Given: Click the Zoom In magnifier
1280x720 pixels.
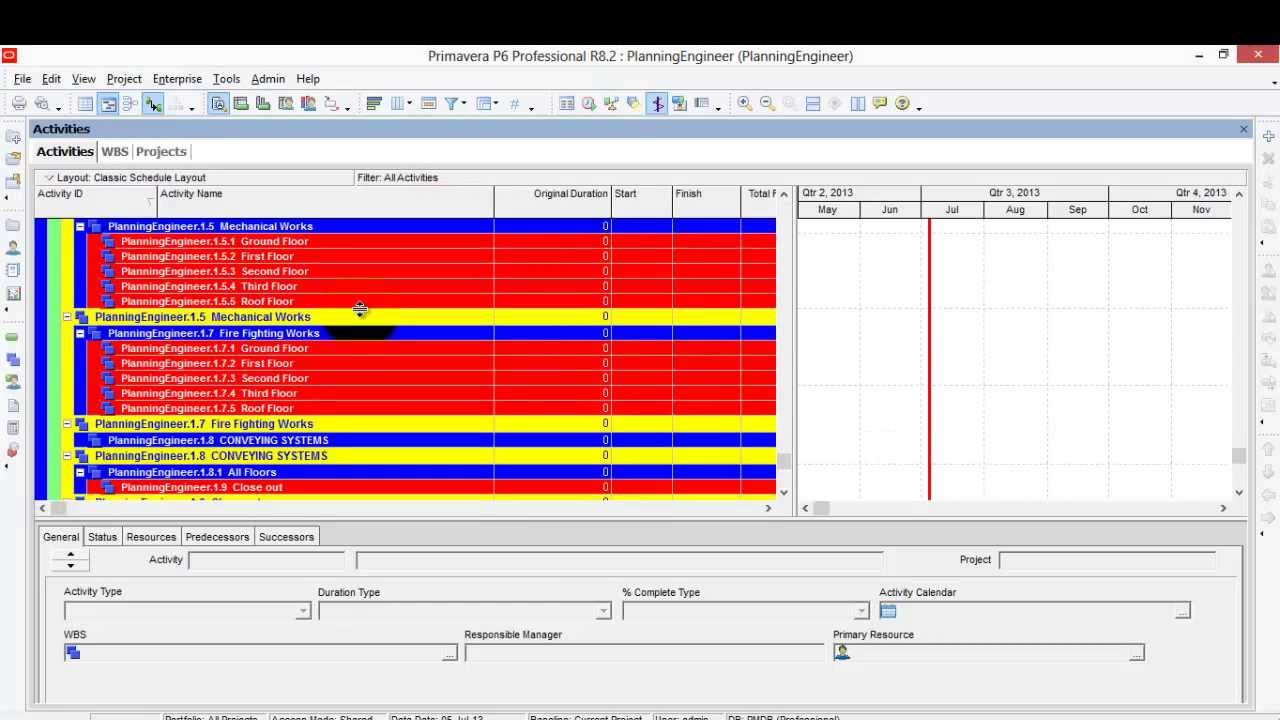Looking at the screenshot, I should [745, 103].
